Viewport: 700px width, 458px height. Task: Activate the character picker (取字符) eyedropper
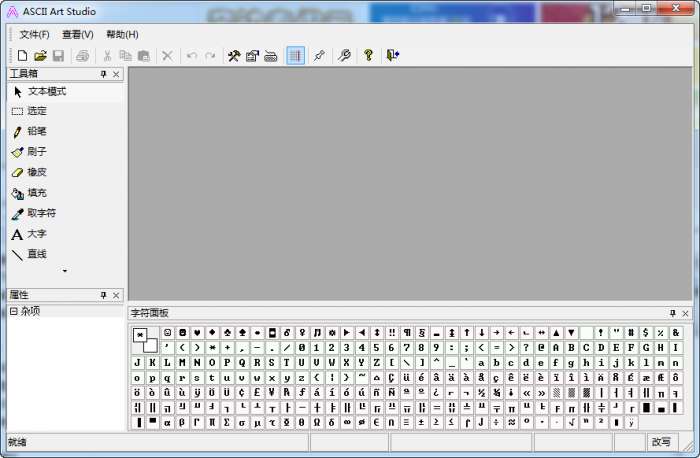[40, 213]
